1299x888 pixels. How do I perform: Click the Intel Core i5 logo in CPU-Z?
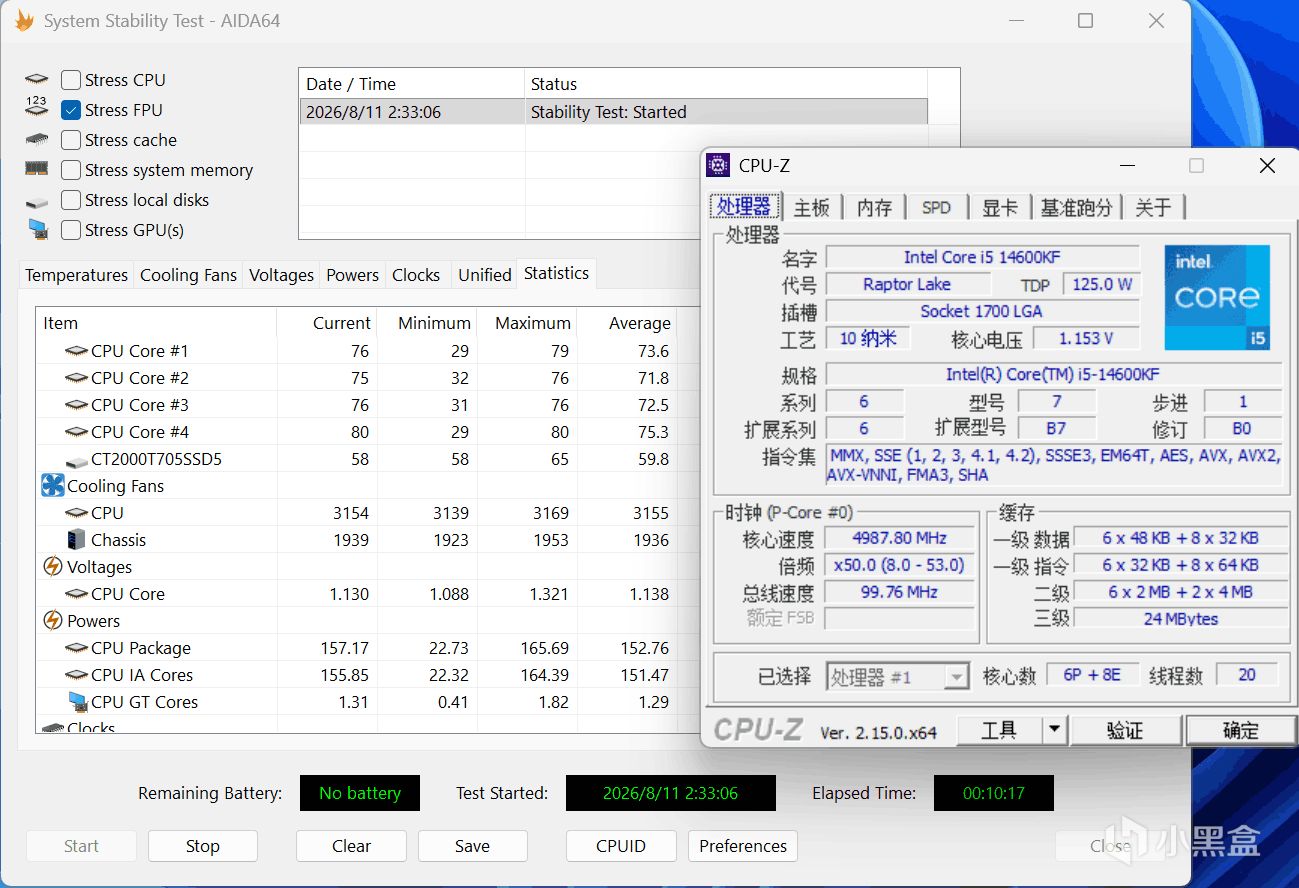(1217, 297)
